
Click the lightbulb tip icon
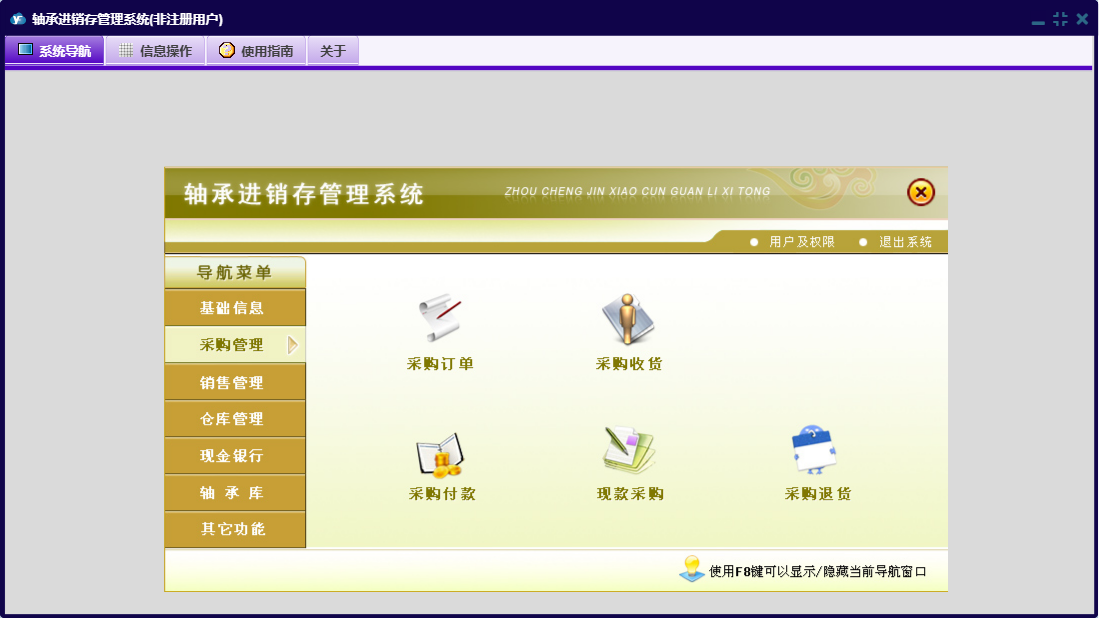pos(691,568)
